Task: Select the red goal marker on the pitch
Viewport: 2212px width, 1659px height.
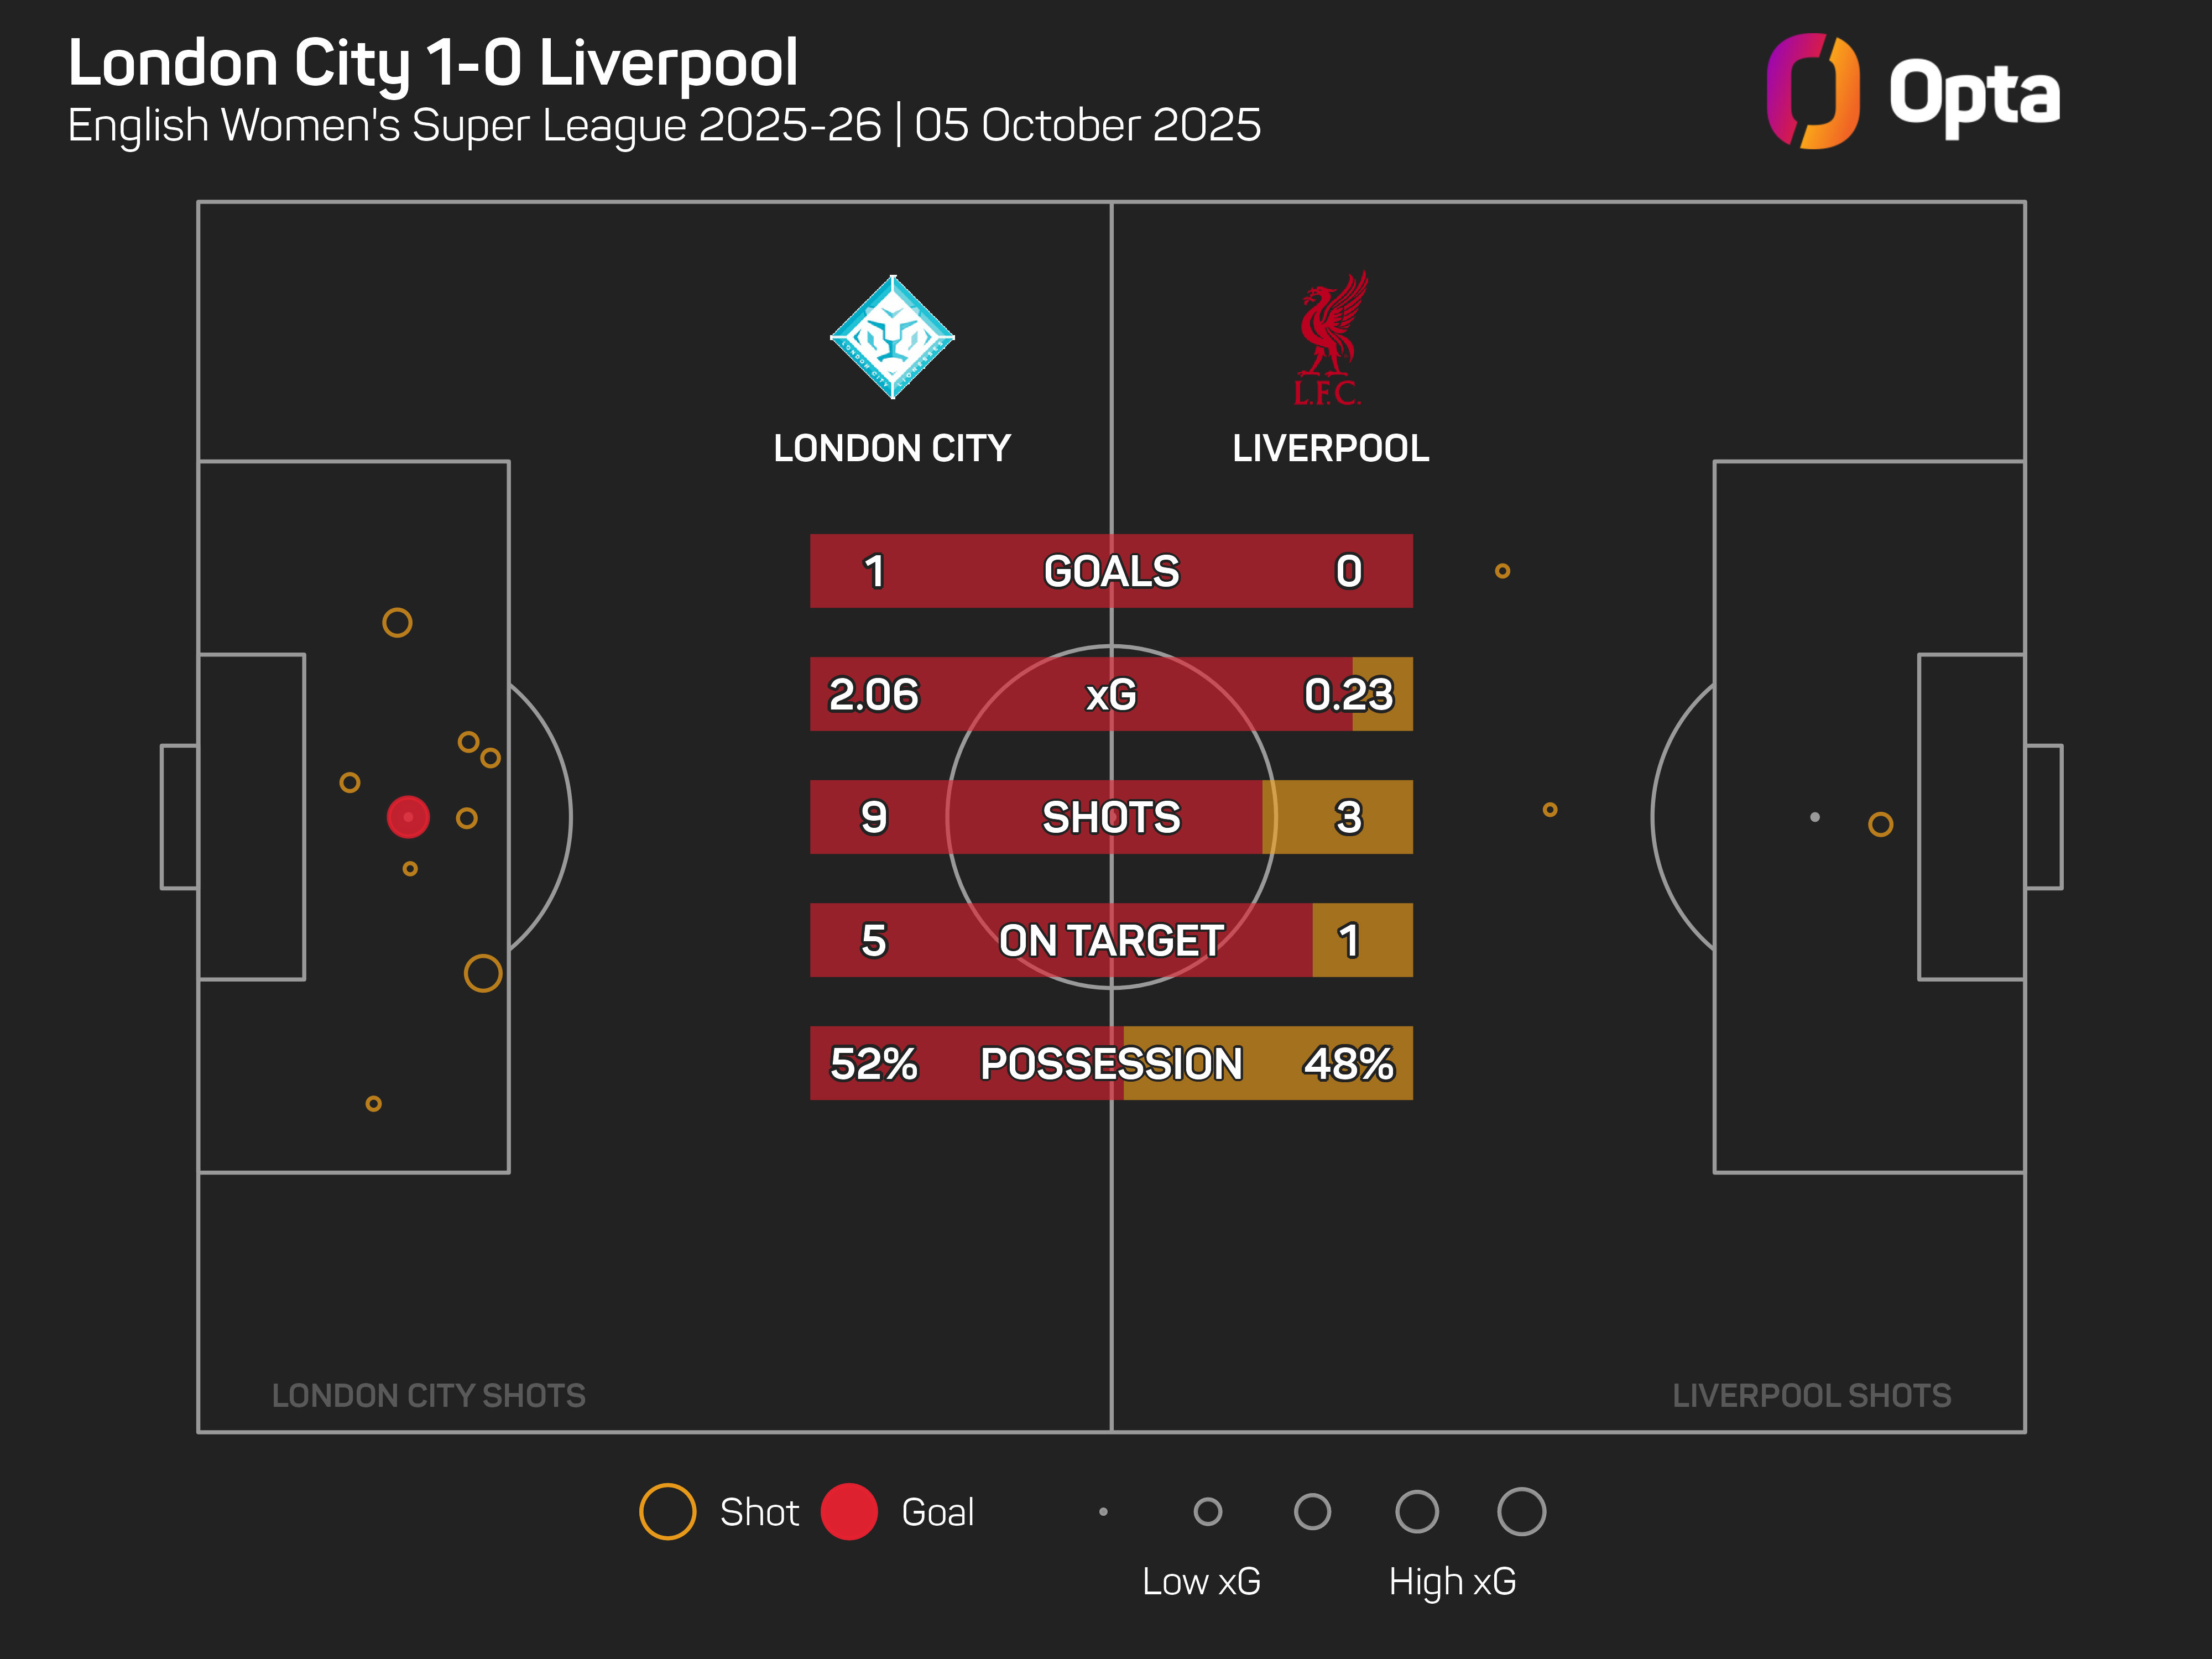Action: point(408,817)
